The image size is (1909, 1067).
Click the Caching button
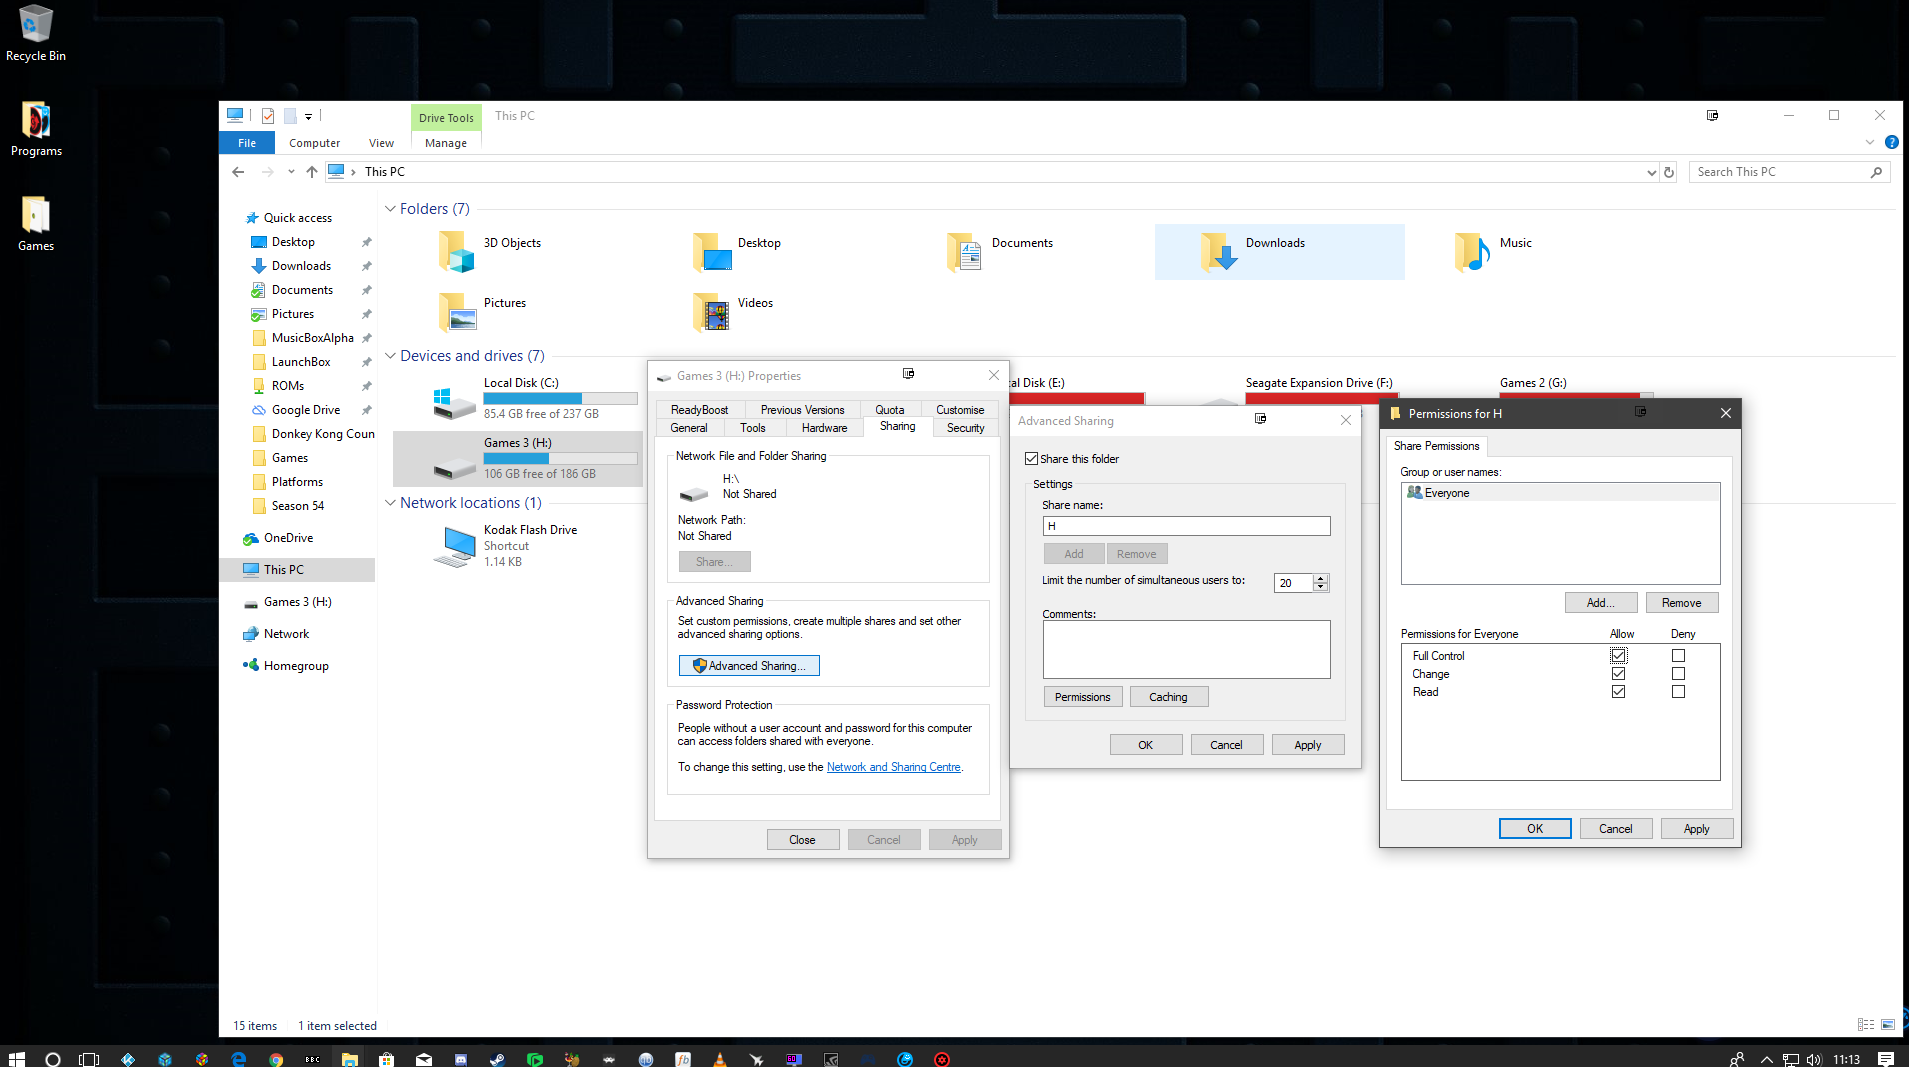[x=1169, y=697]
